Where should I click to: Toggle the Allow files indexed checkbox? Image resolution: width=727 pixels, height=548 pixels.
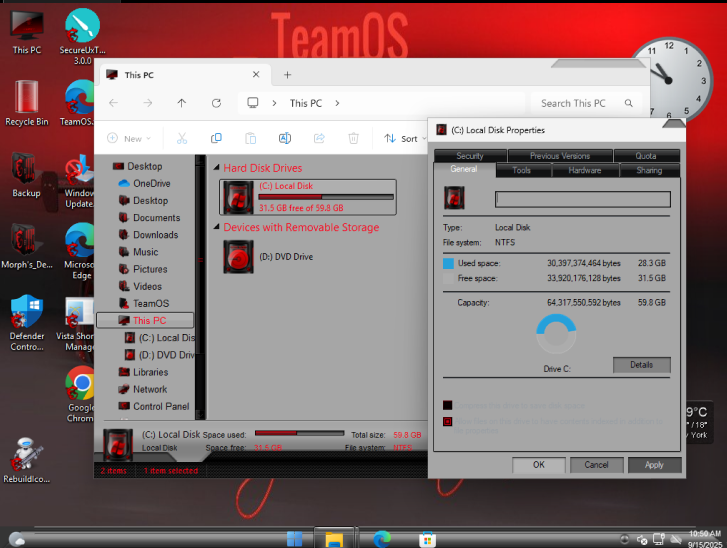click(447, 421)
